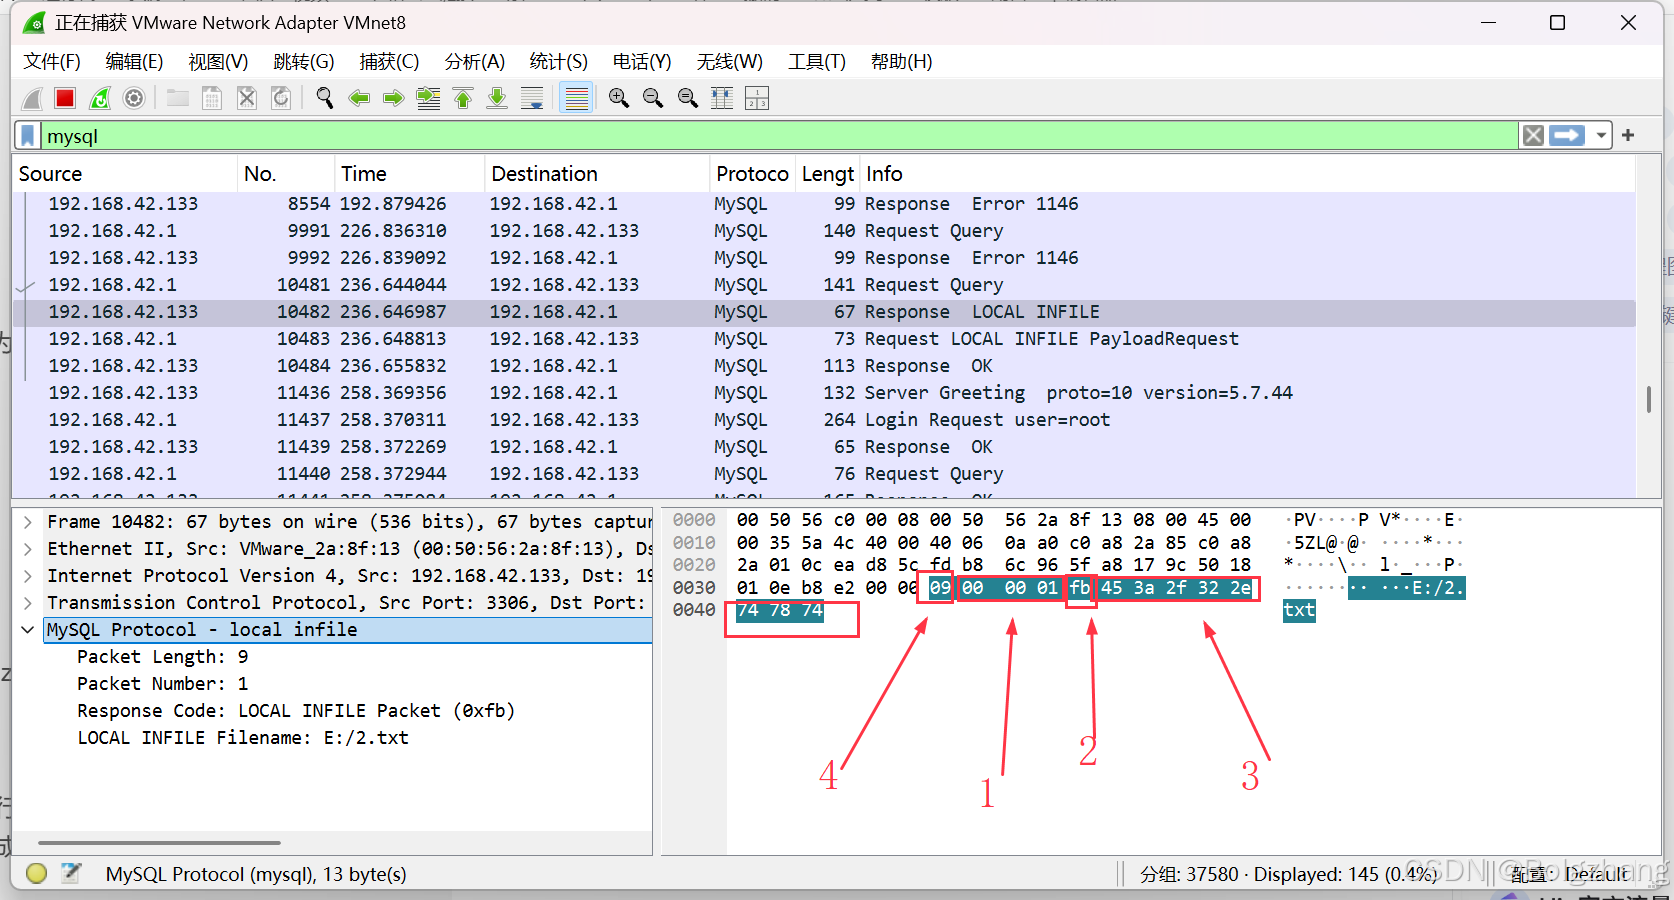The height and width of the screenshot is (900, 1674).
Task: Select packet 11437 Login Request user=root
Action: (824, 420)
